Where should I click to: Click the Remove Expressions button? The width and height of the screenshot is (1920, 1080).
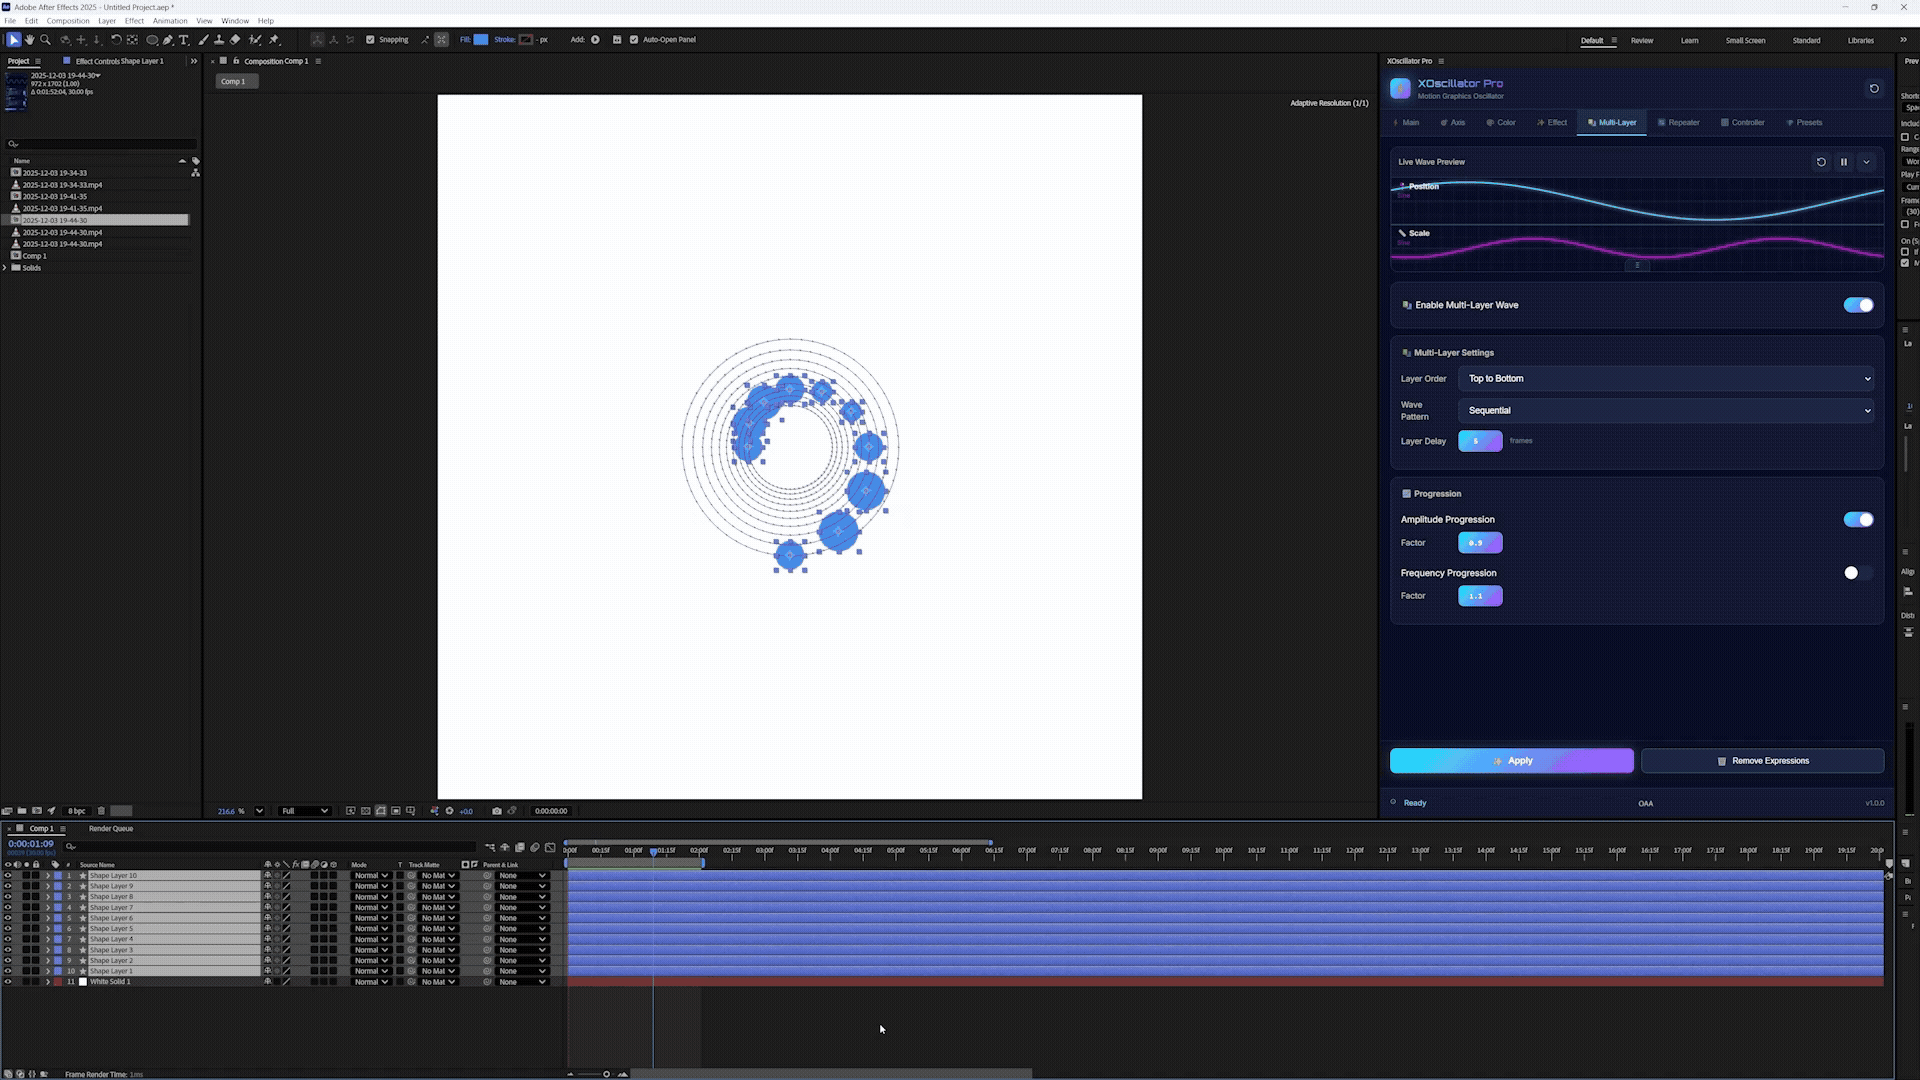pos(1762,761)
